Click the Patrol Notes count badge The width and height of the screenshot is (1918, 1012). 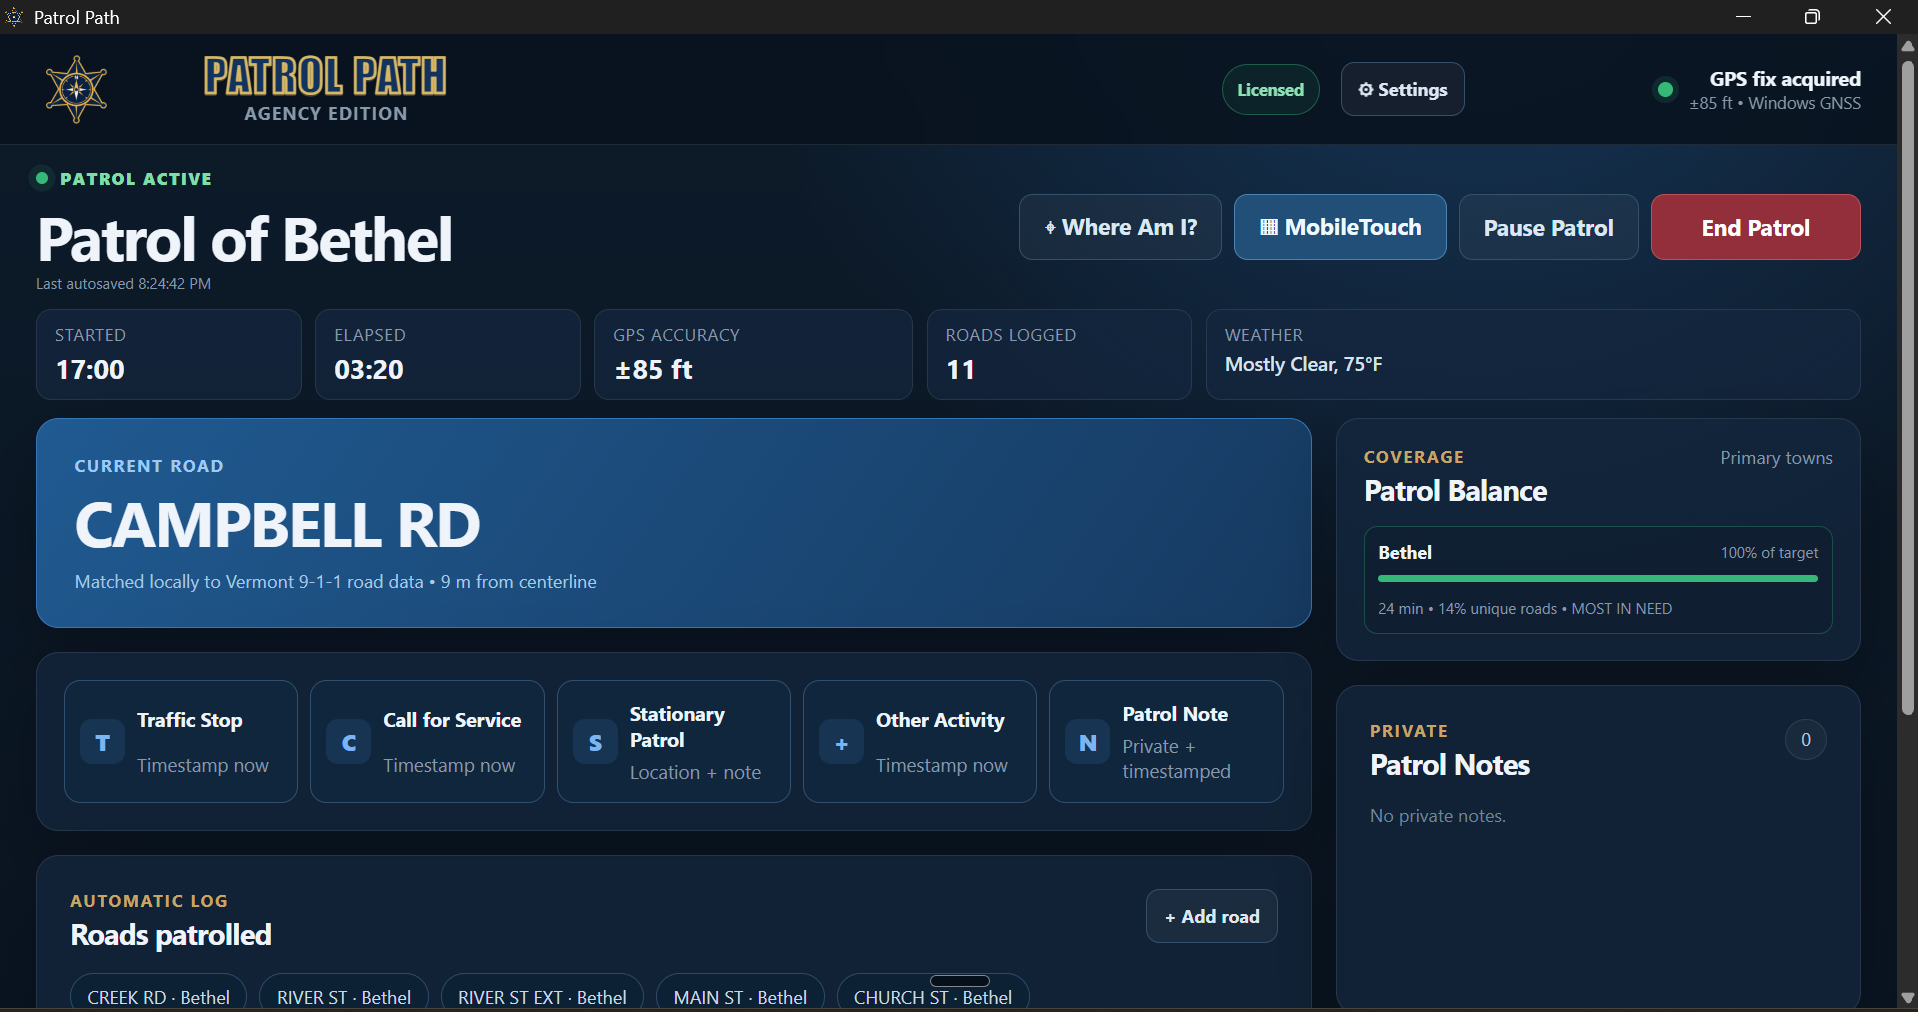point(1805,740)
